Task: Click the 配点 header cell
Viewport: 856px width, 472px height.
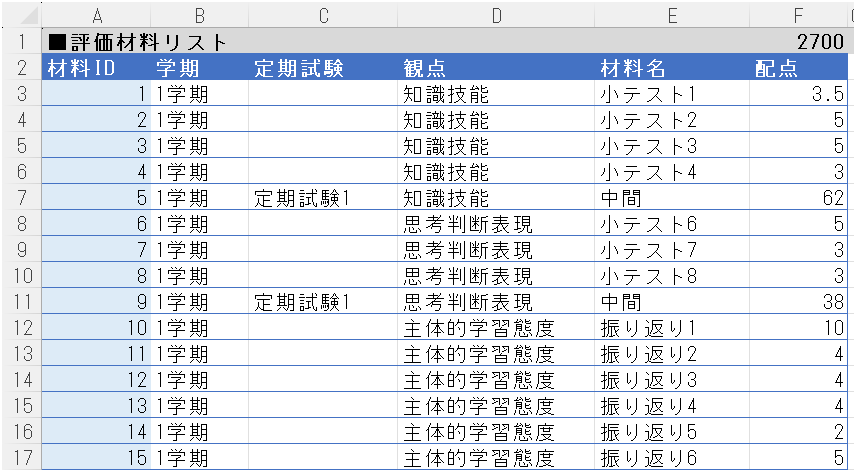Action: click(x=798, y=68)
